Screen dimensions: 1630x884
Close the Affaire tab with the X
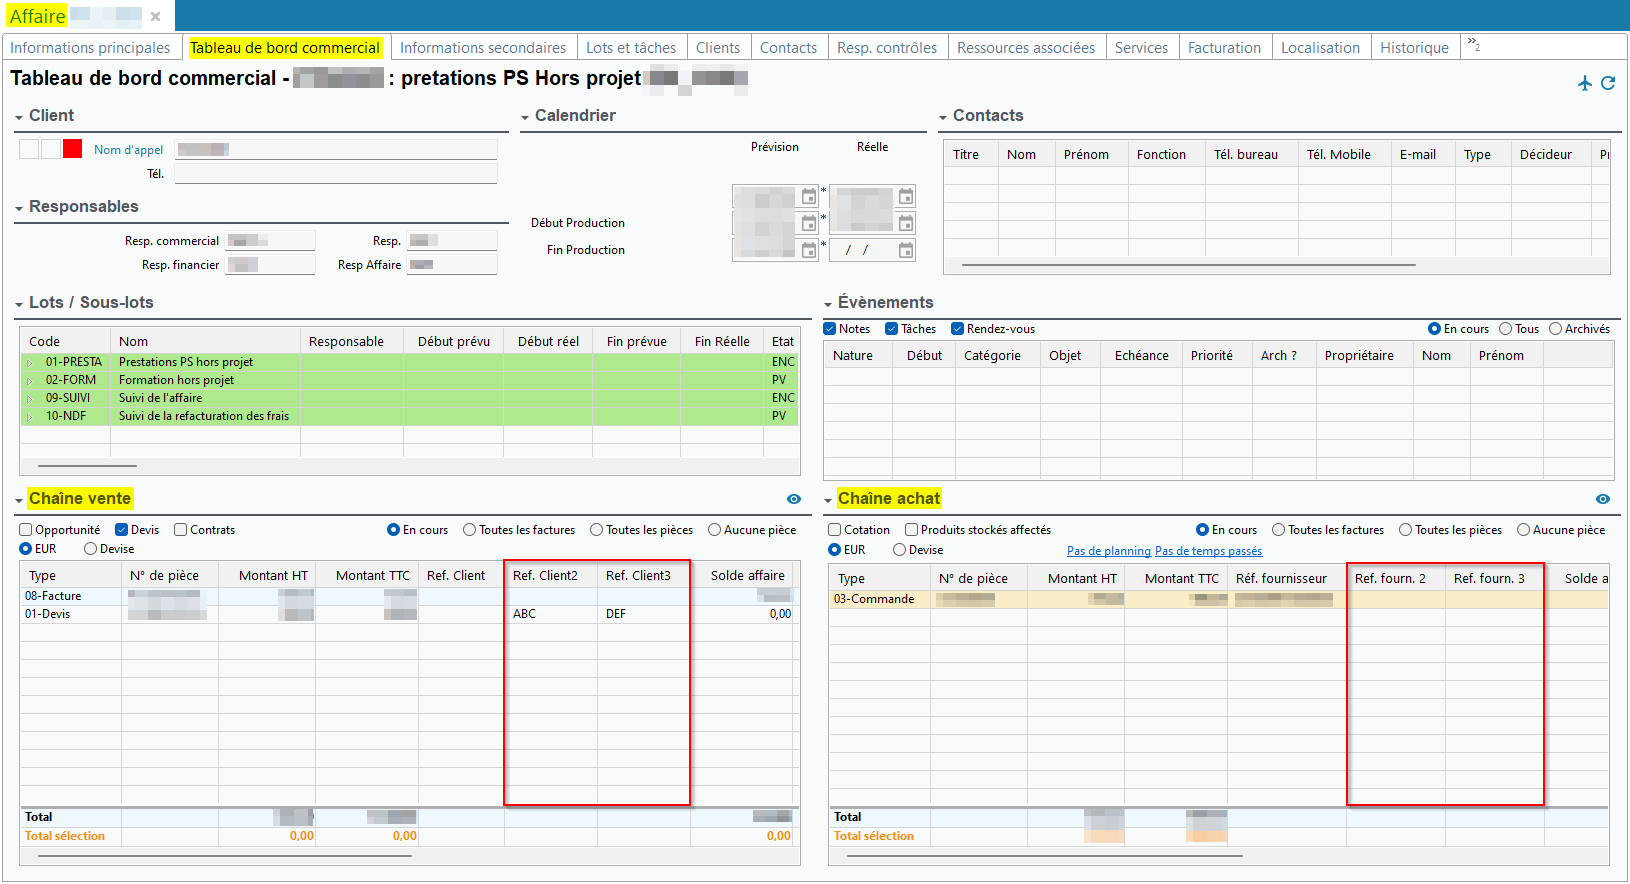155,16
